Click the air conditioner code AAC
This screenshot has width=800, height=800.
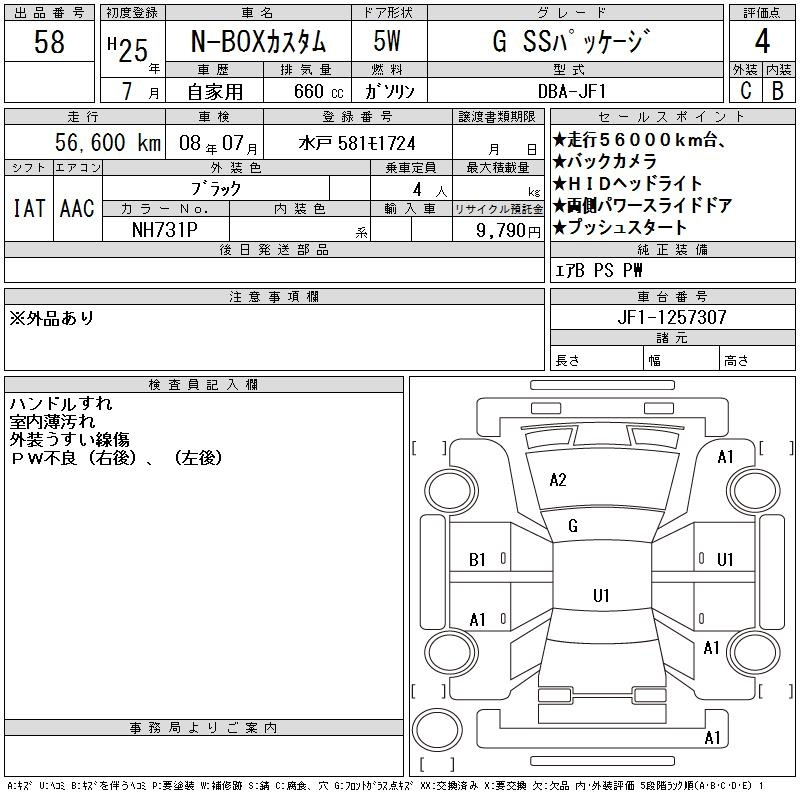pos(77,208)
